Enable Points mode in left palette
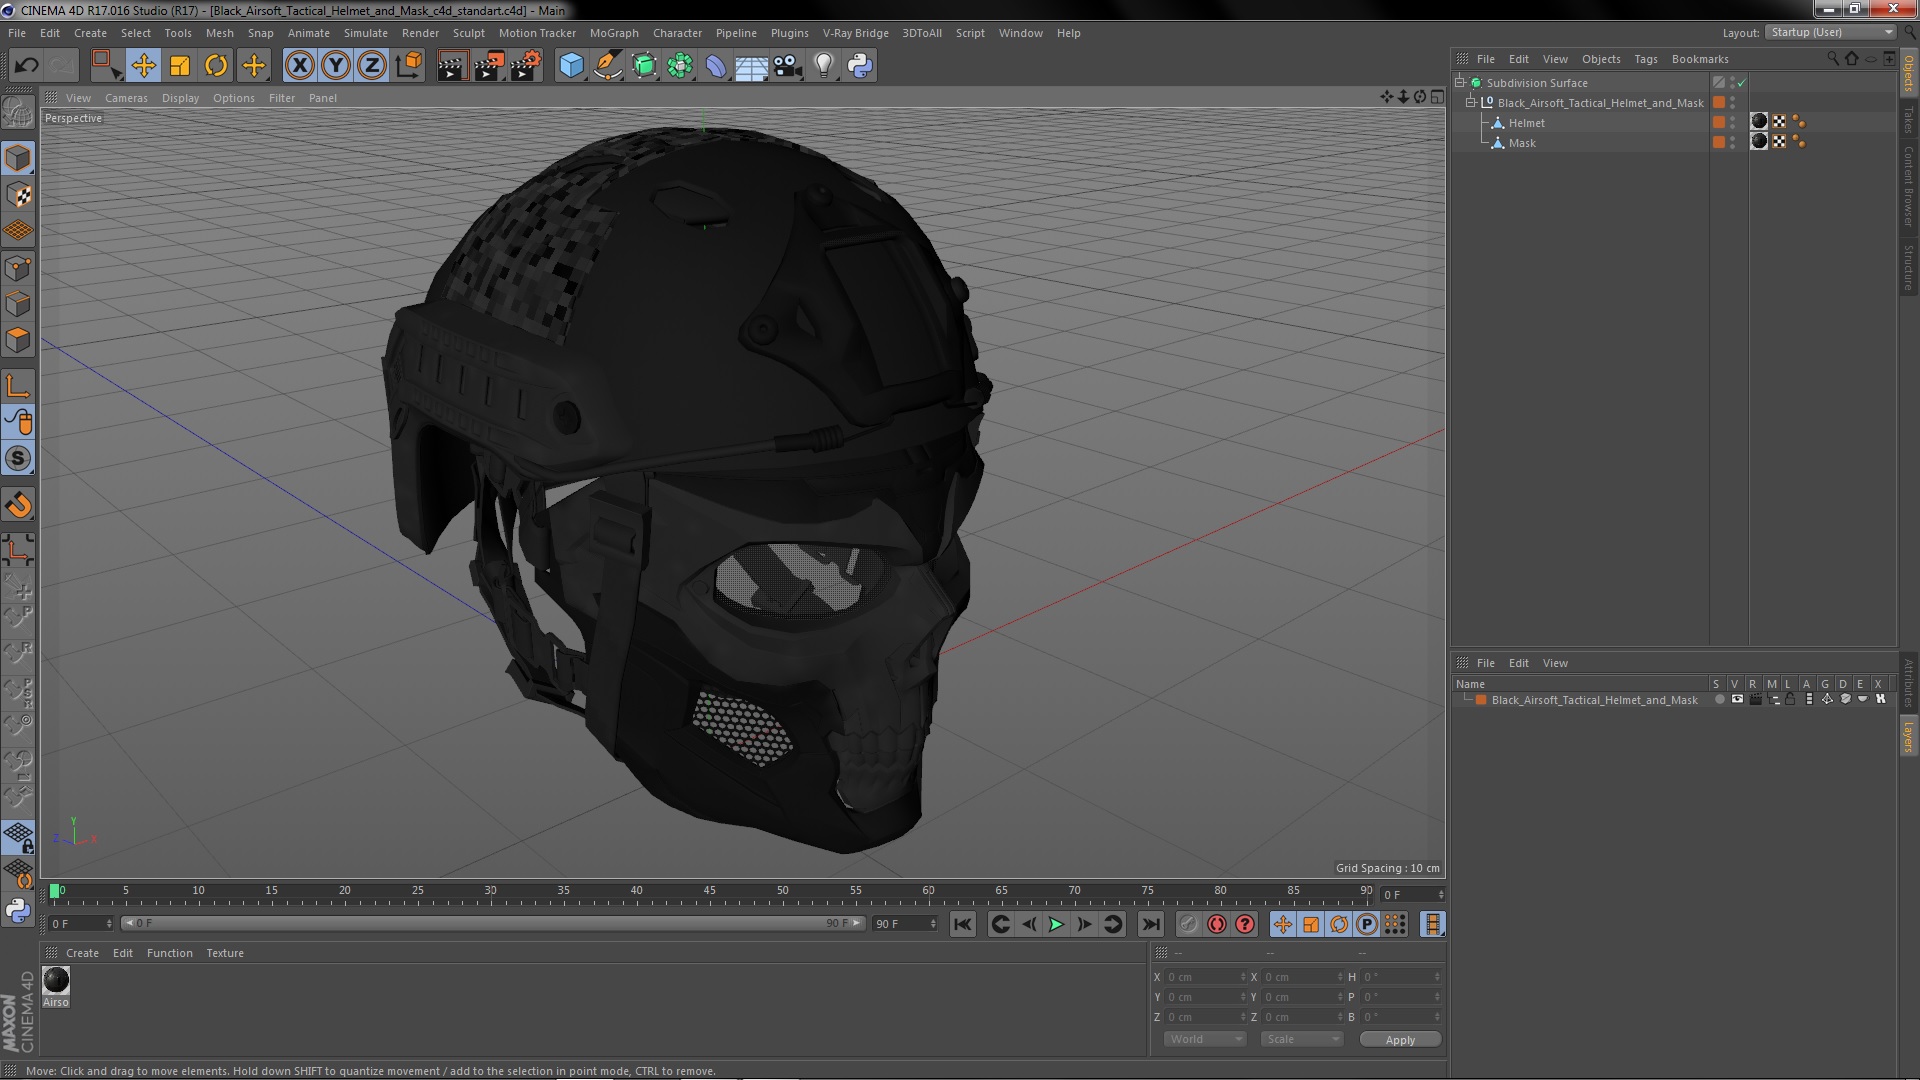Image resolution: width=1920 pixels, height=1080 pixels. [x=18, y=268]
